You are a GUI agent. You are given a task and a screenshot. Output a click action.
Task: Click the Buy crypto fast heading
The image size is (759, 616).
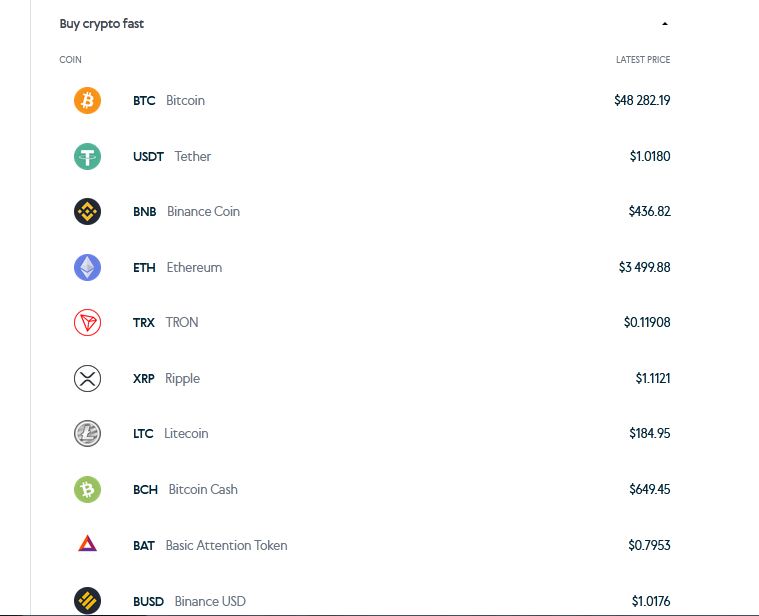click(102, 24)
